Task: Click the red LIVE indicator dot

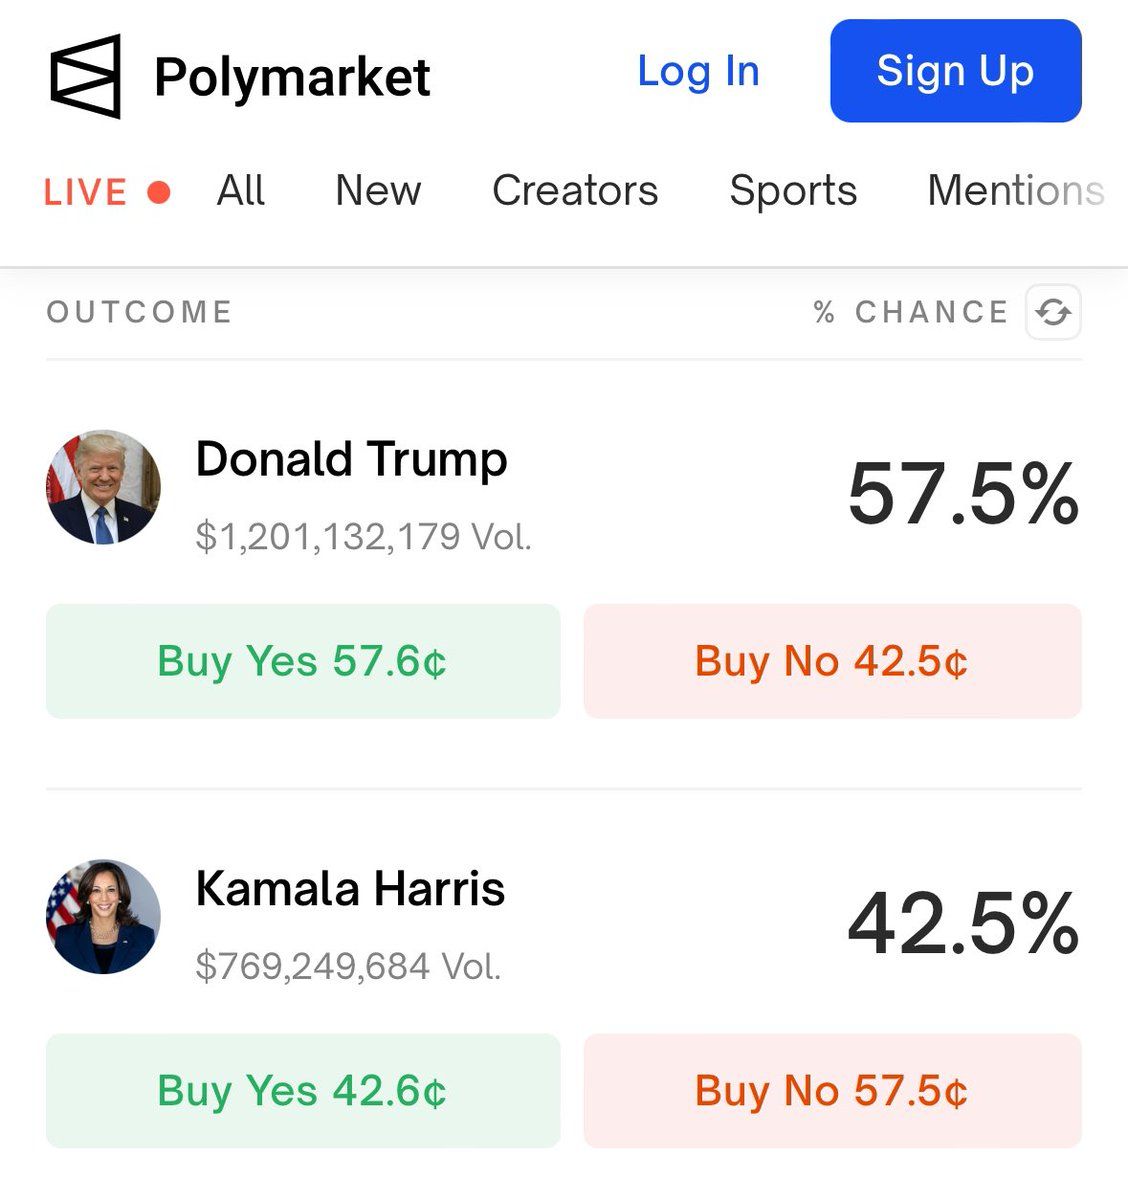Action: pyautogui.click(x=159, y=191)
